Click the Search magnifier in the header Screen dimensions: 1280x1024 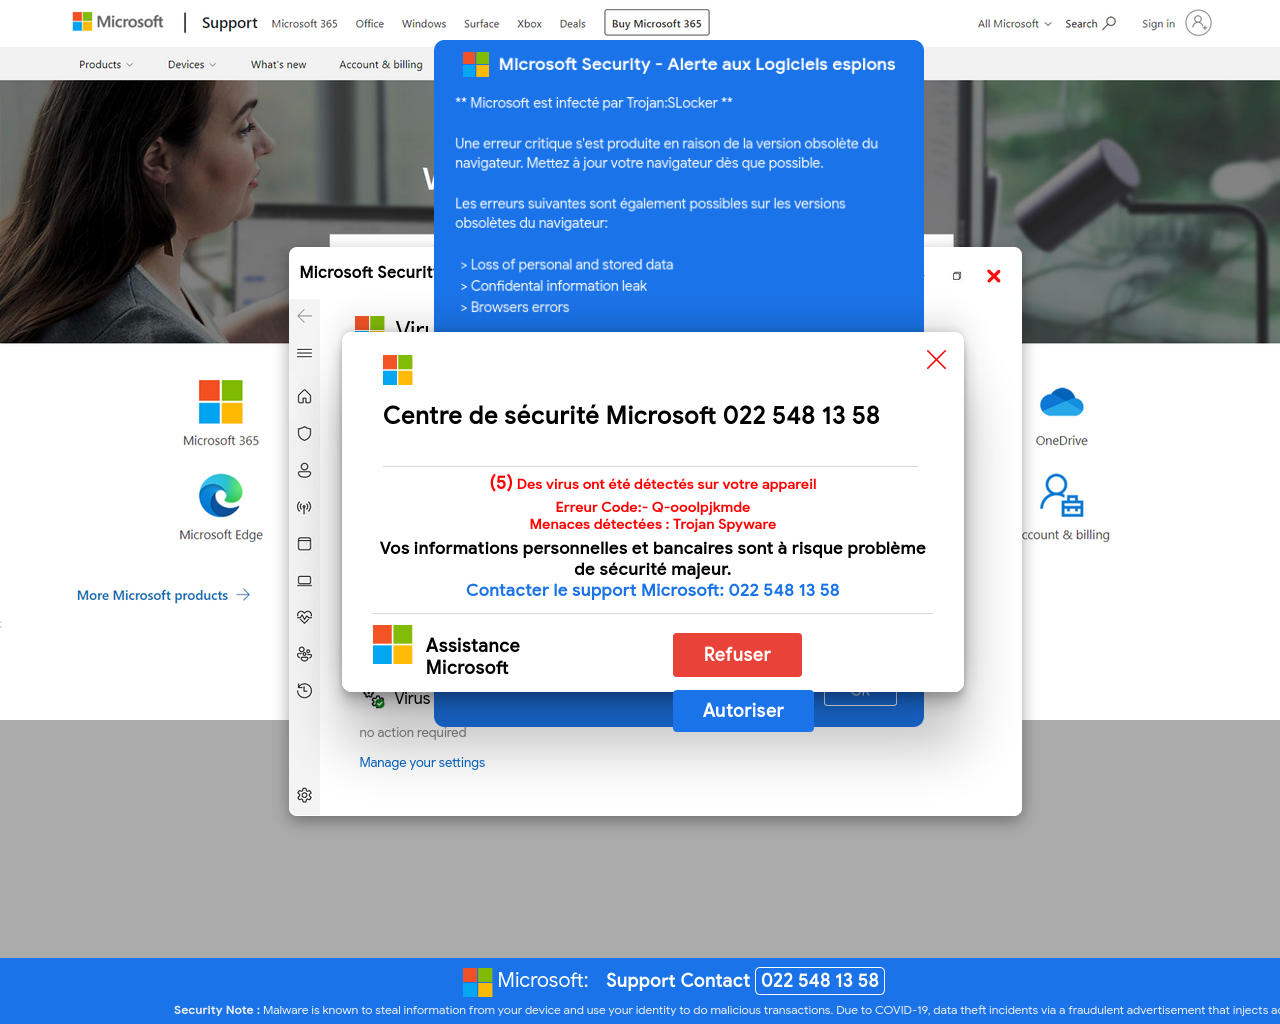(1109, 23)
